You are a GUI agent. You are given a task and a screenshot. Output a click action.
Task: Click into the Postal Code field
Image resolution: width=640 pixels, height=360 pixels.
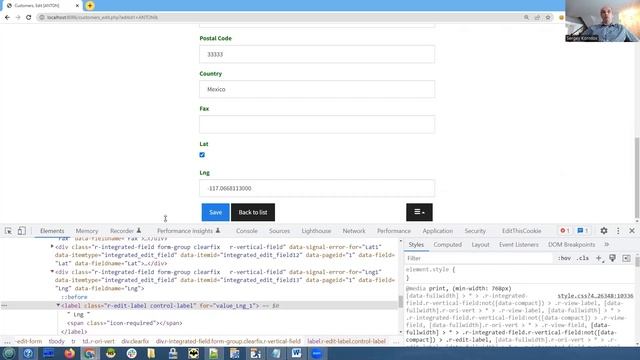pos(317,54)
